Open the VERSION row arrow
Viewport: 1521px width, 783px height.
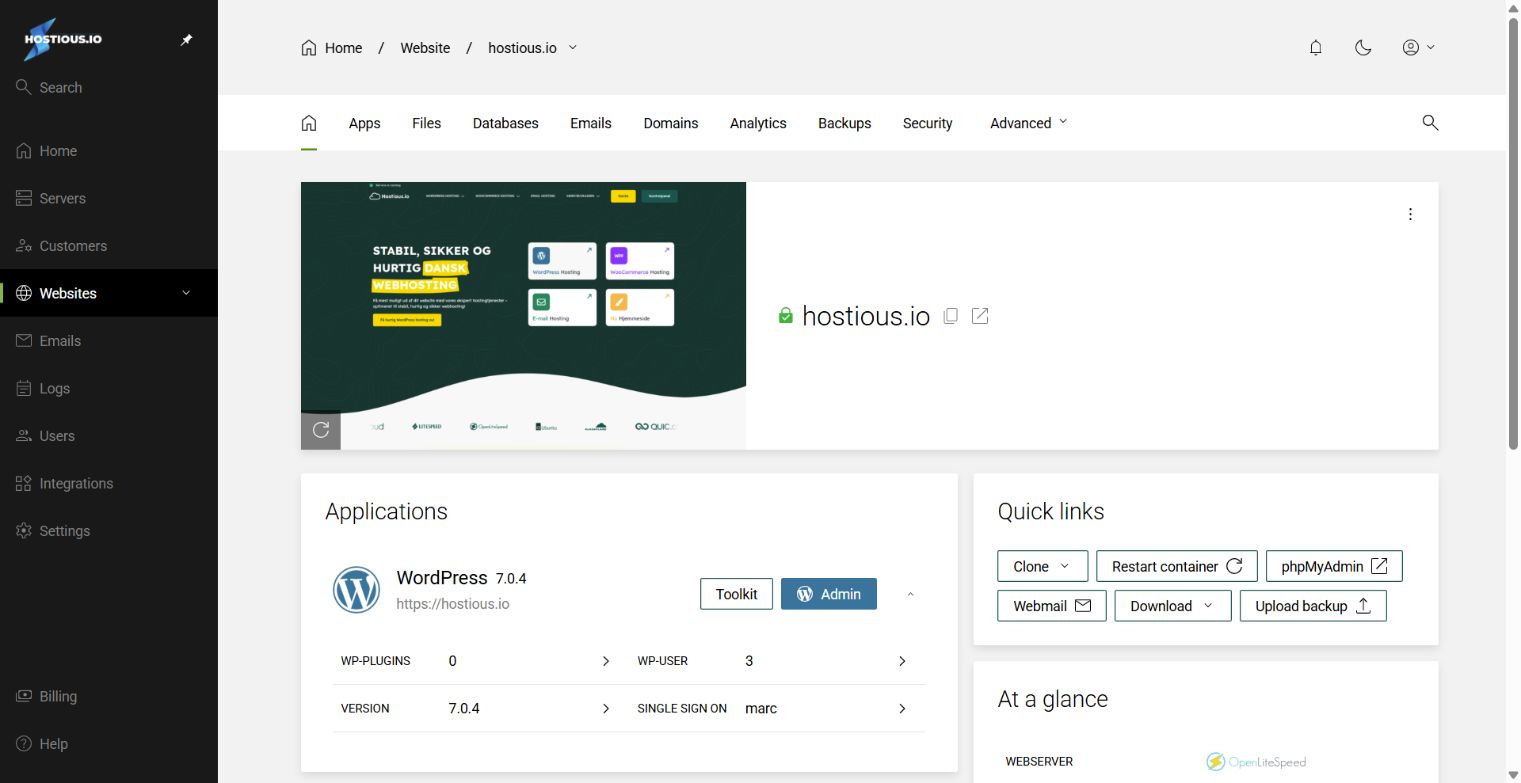(x=605, y=708)
